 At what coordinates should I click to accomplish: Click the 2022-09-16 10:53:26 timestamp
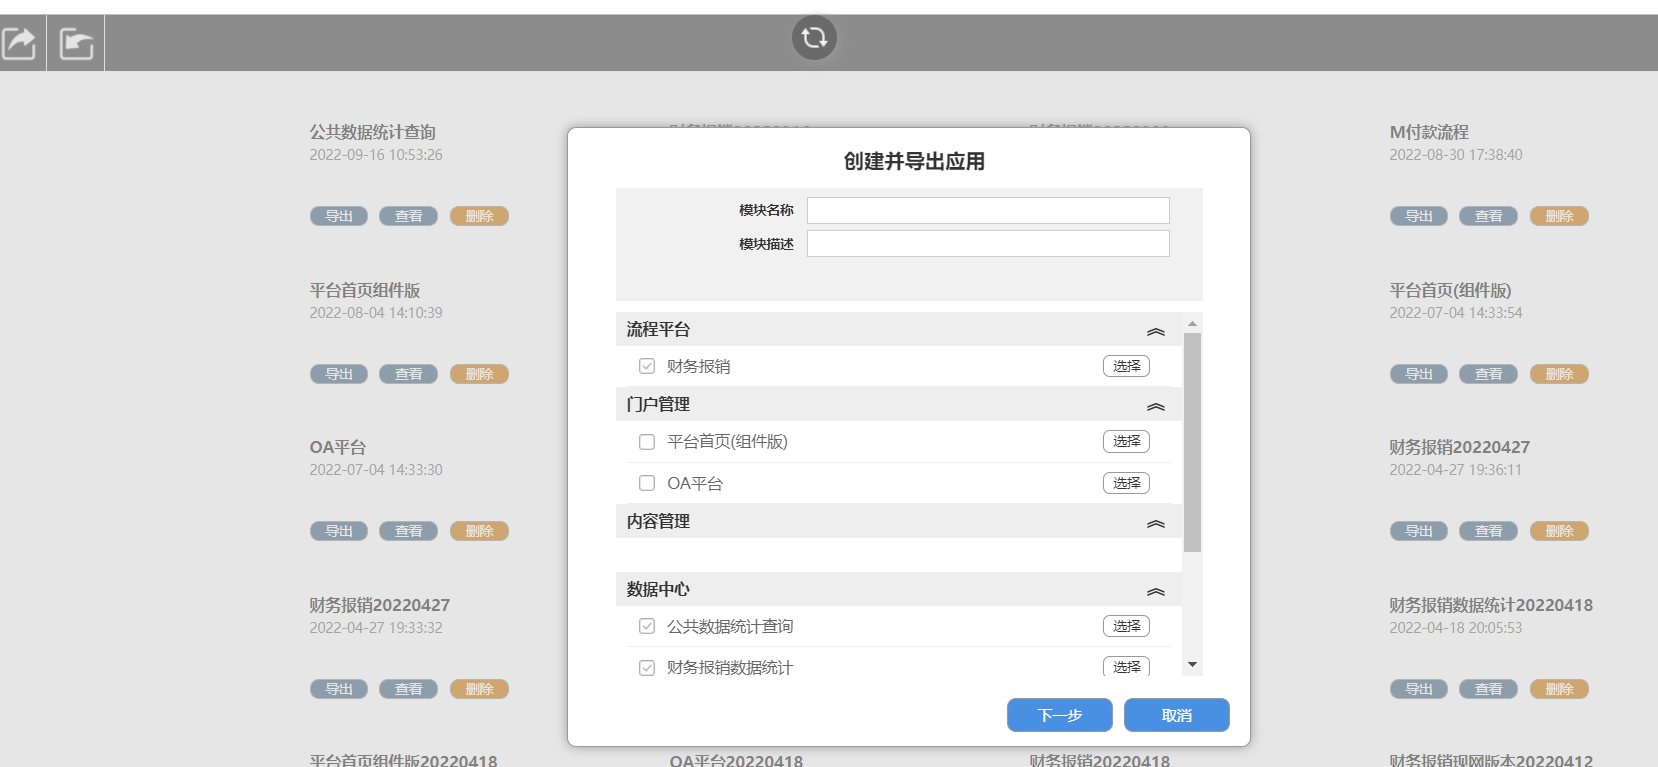pos(376,155)
